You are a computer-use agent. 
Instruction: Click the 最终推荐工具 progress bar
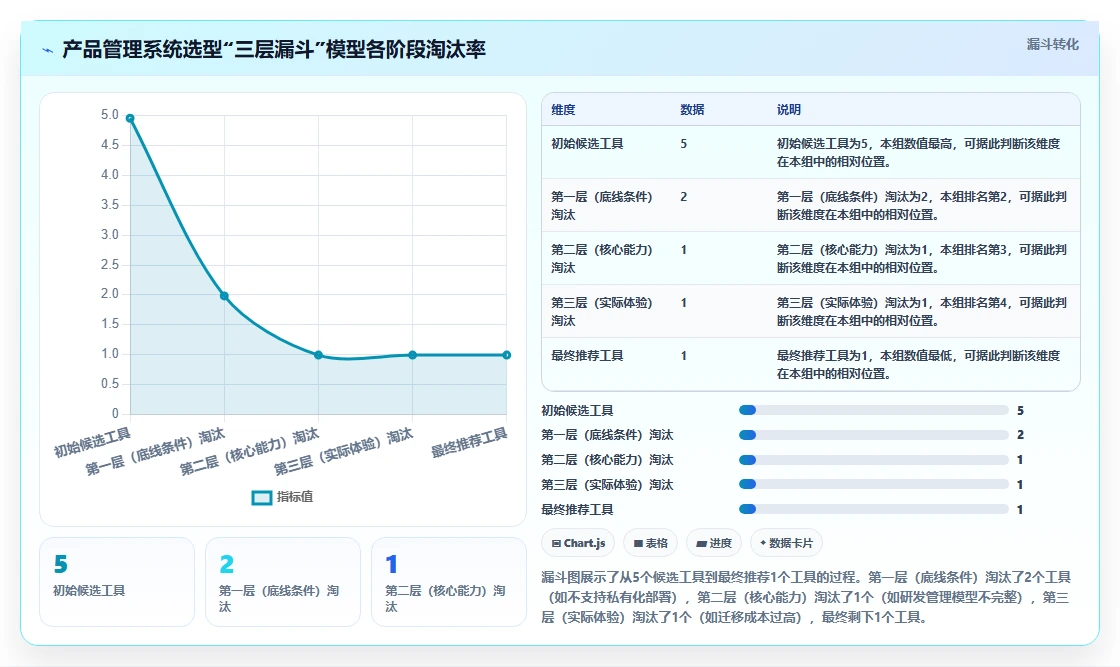point(874,509)
